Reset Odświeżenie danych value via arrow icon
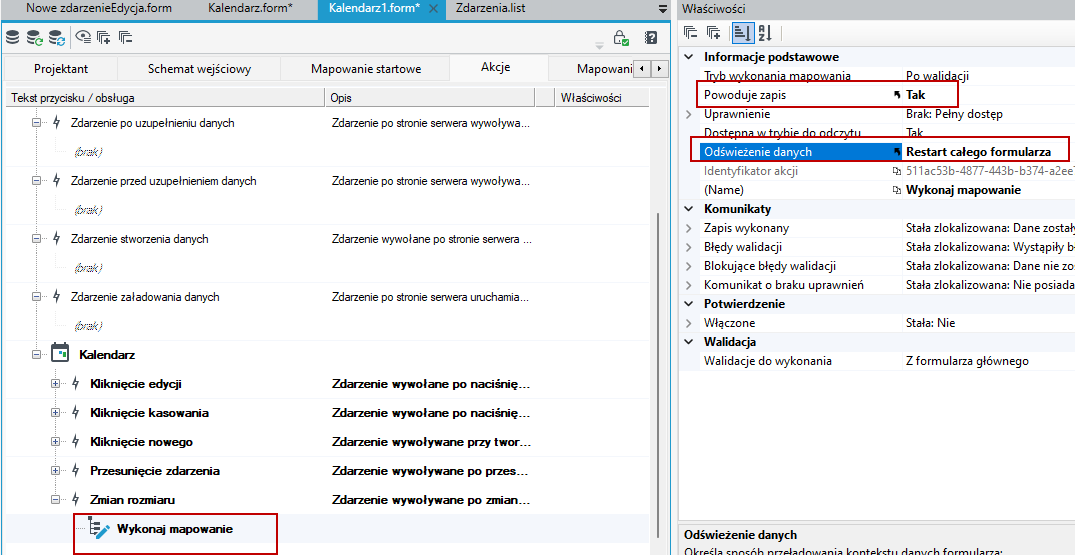This screenshot has height=555, width=1075. coord(897,152)
